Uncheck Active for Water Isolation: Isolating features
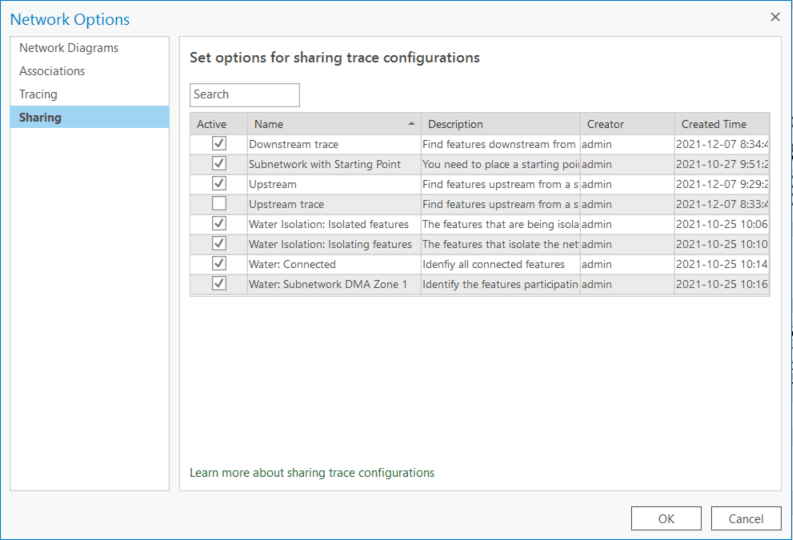The image size is (793, 540). pos(219,244)
